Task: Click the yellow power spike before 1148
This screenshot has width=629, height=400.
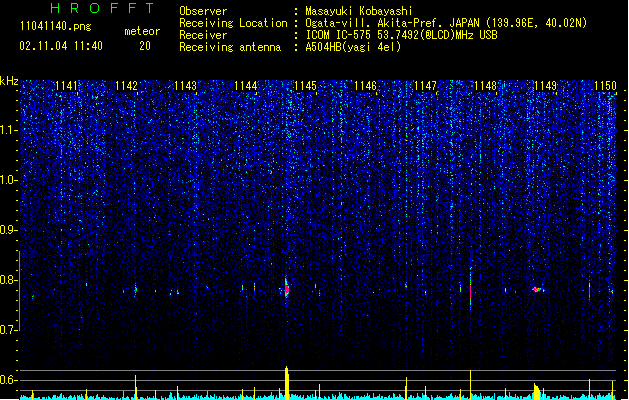Action: click(471, 385)
